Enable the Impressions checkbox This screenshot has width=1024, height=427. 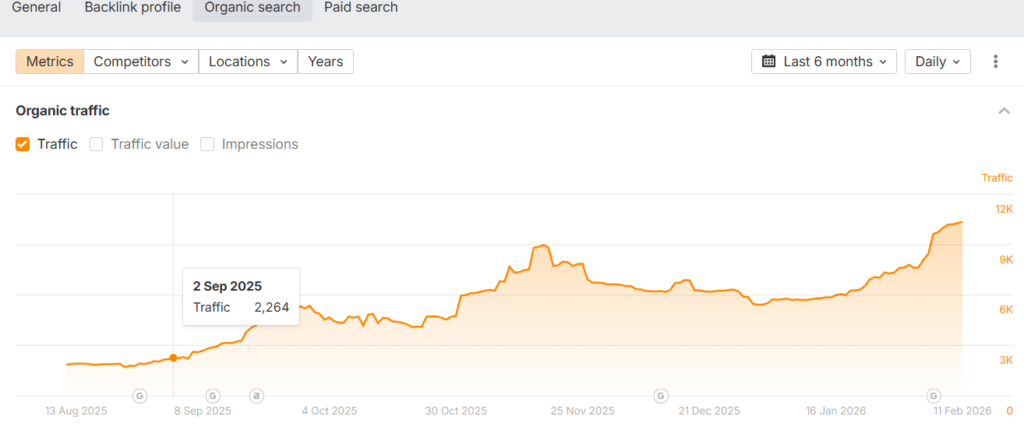coord(208,144)
